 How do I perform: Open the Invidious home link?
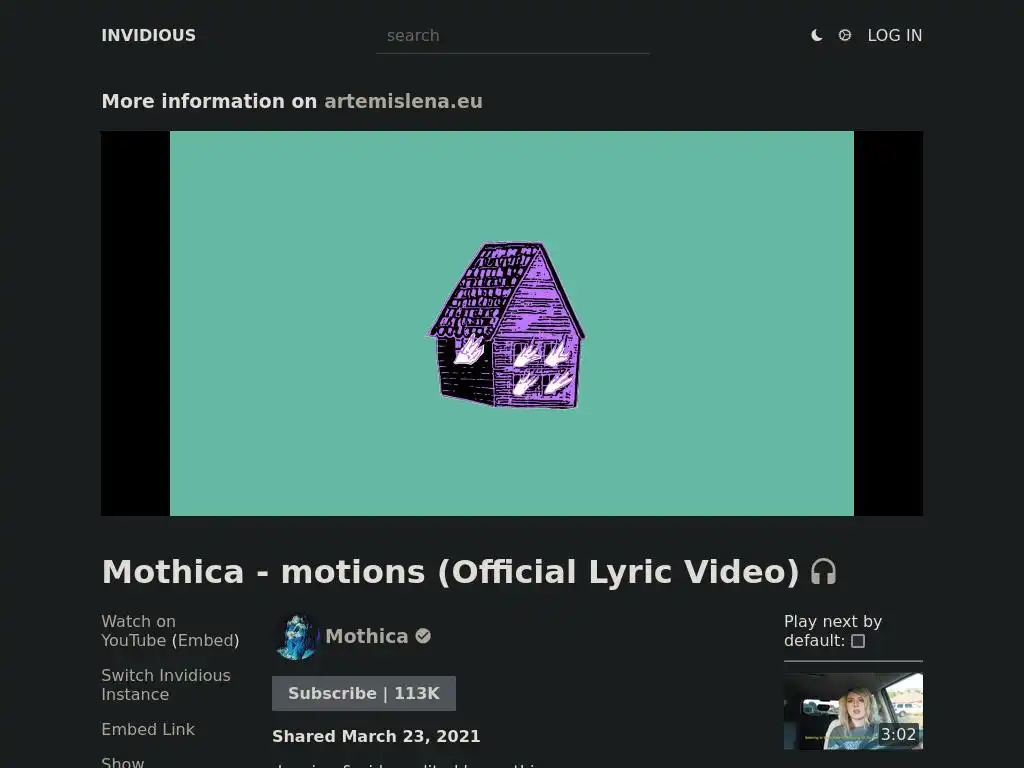point(148,35)
